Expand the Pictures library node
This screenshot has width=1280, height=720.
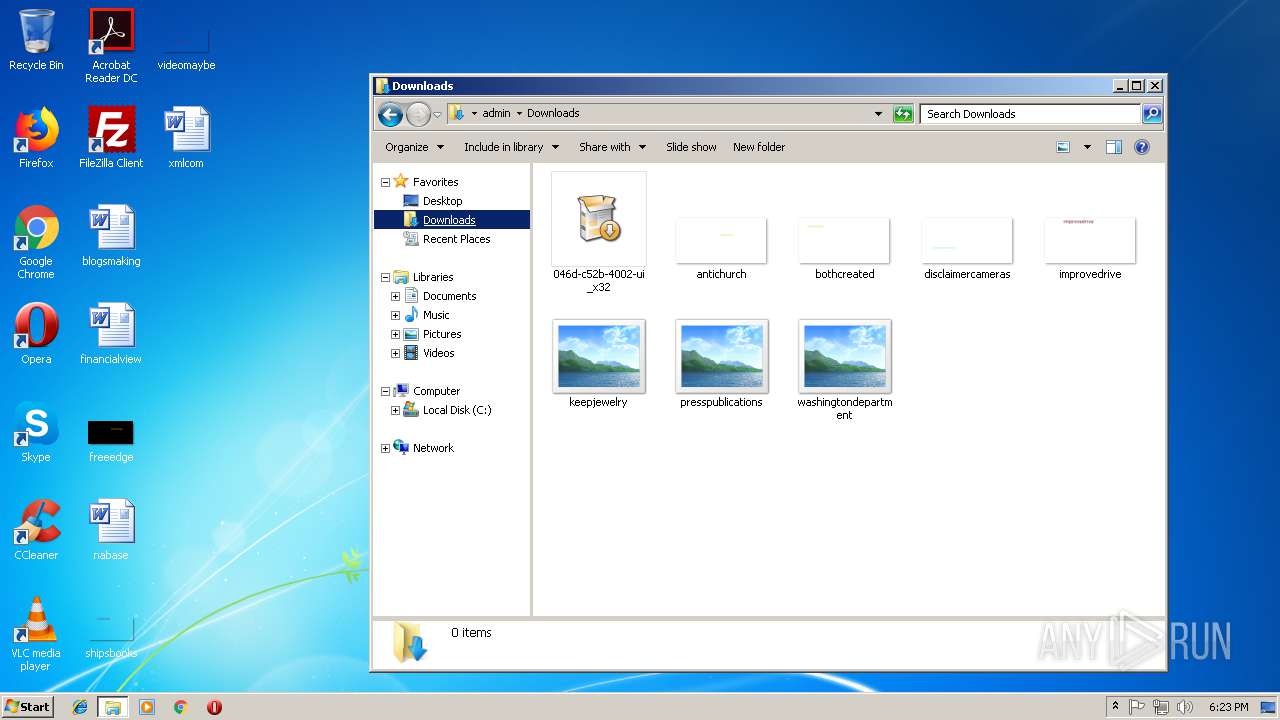pos(395,335)
